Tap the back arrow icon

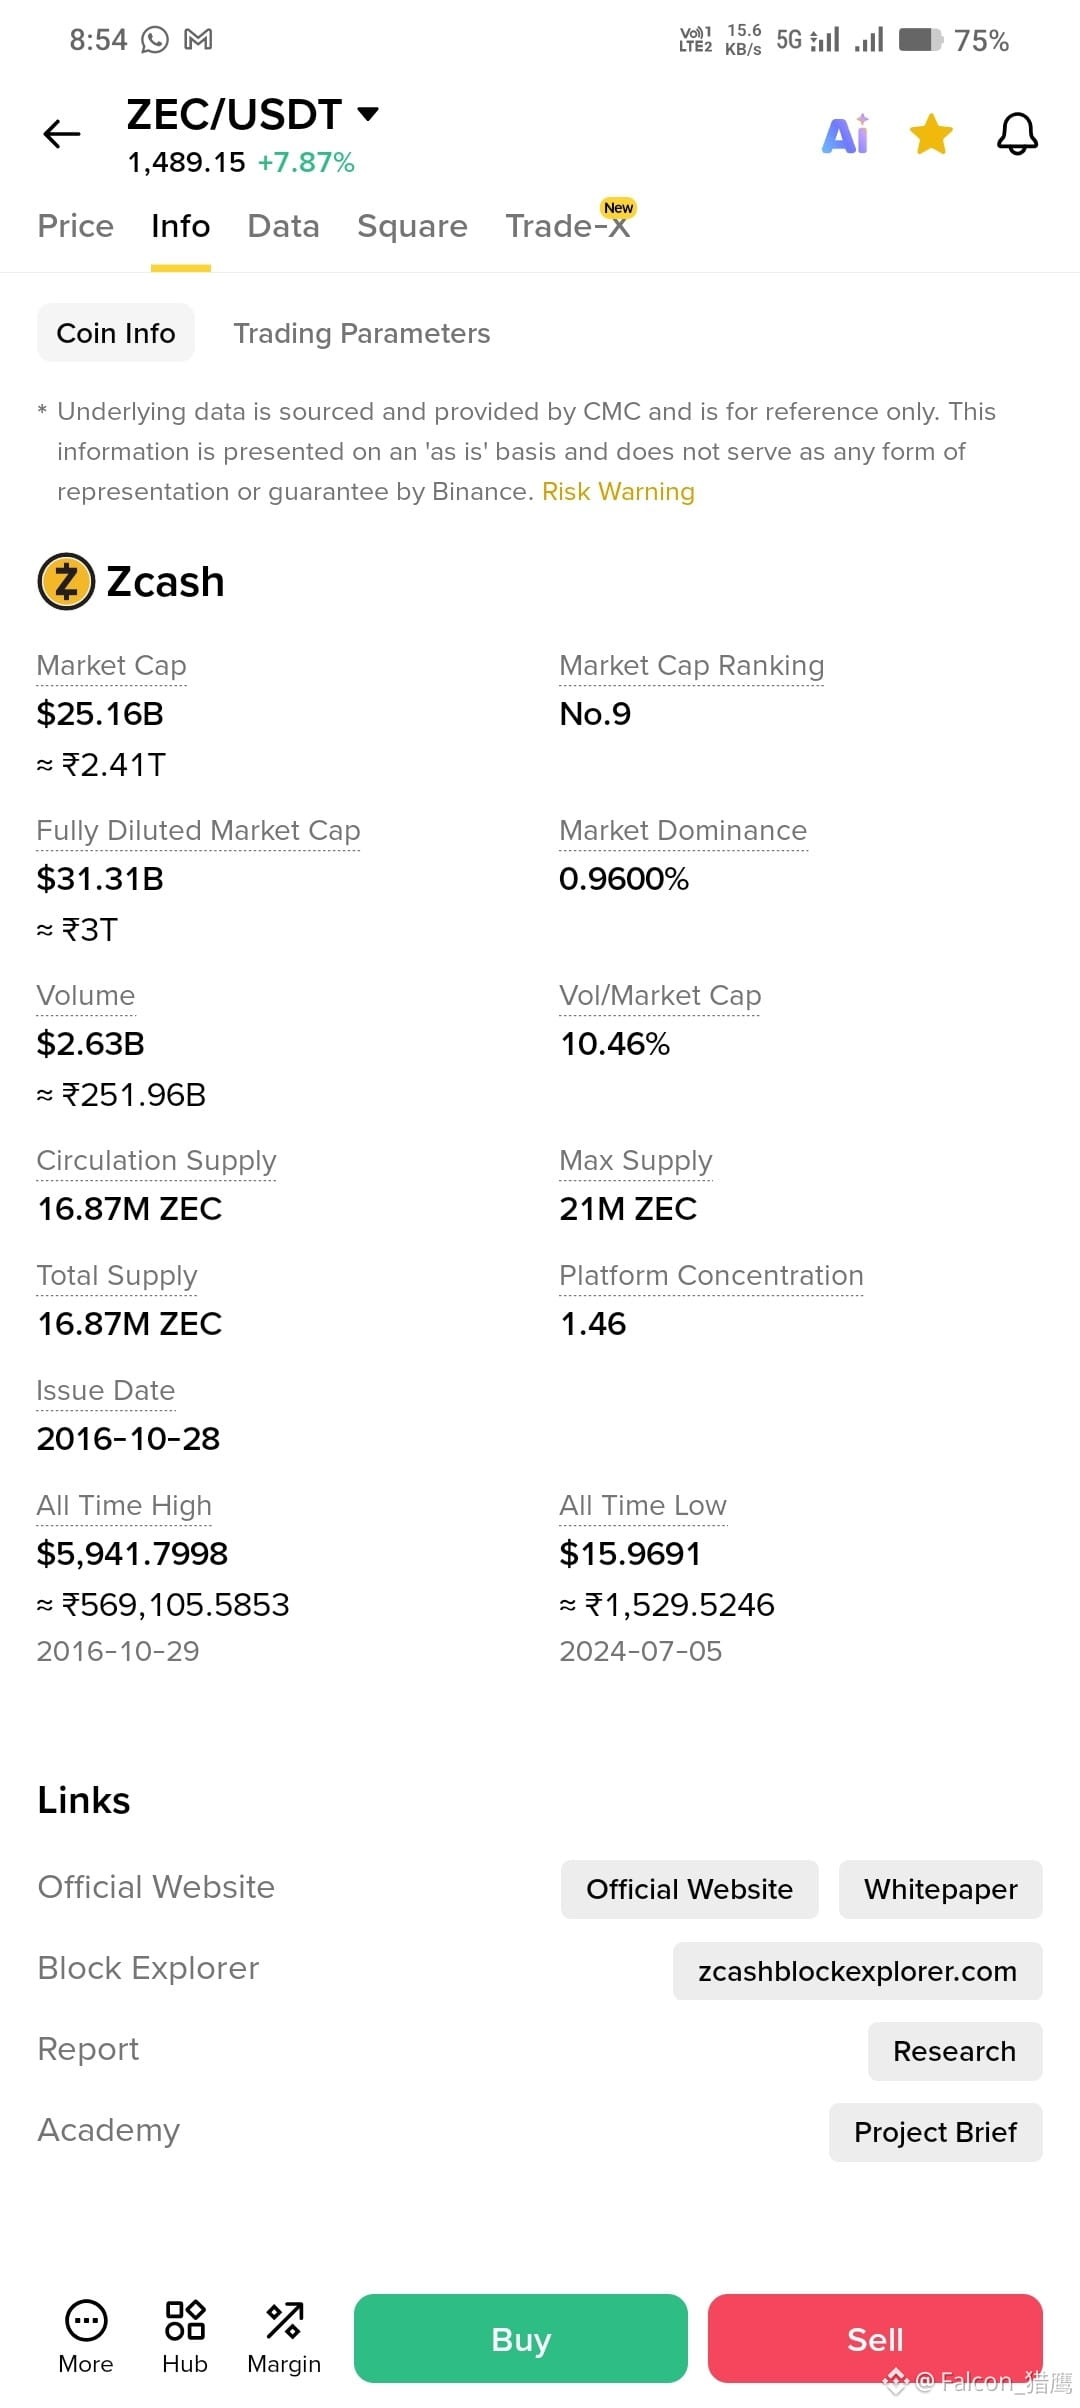pos(62,133)
